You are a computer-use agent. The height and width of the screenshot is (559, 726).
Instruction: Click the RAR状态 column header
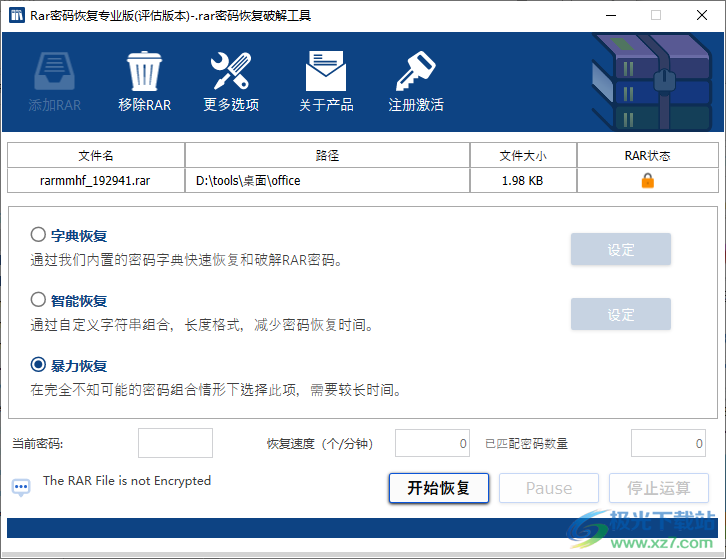[x=647, y=155]
